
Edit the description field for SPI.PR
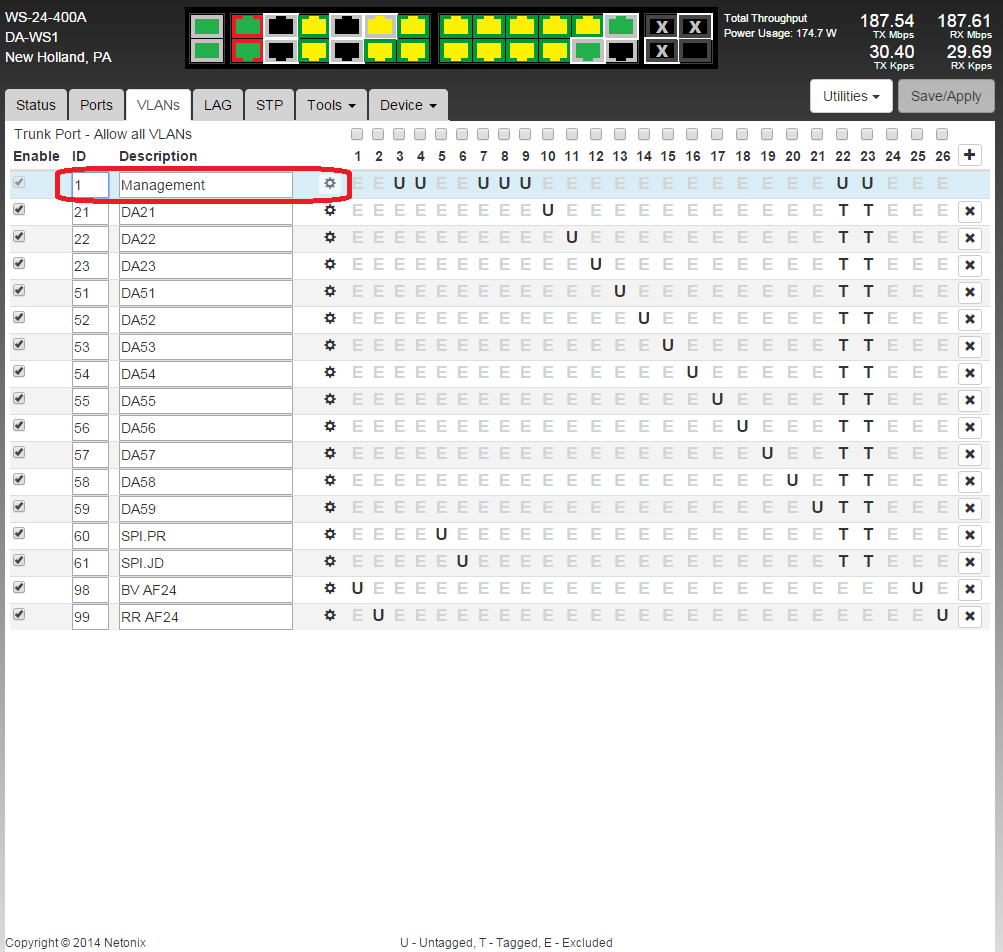click(205, 536)
